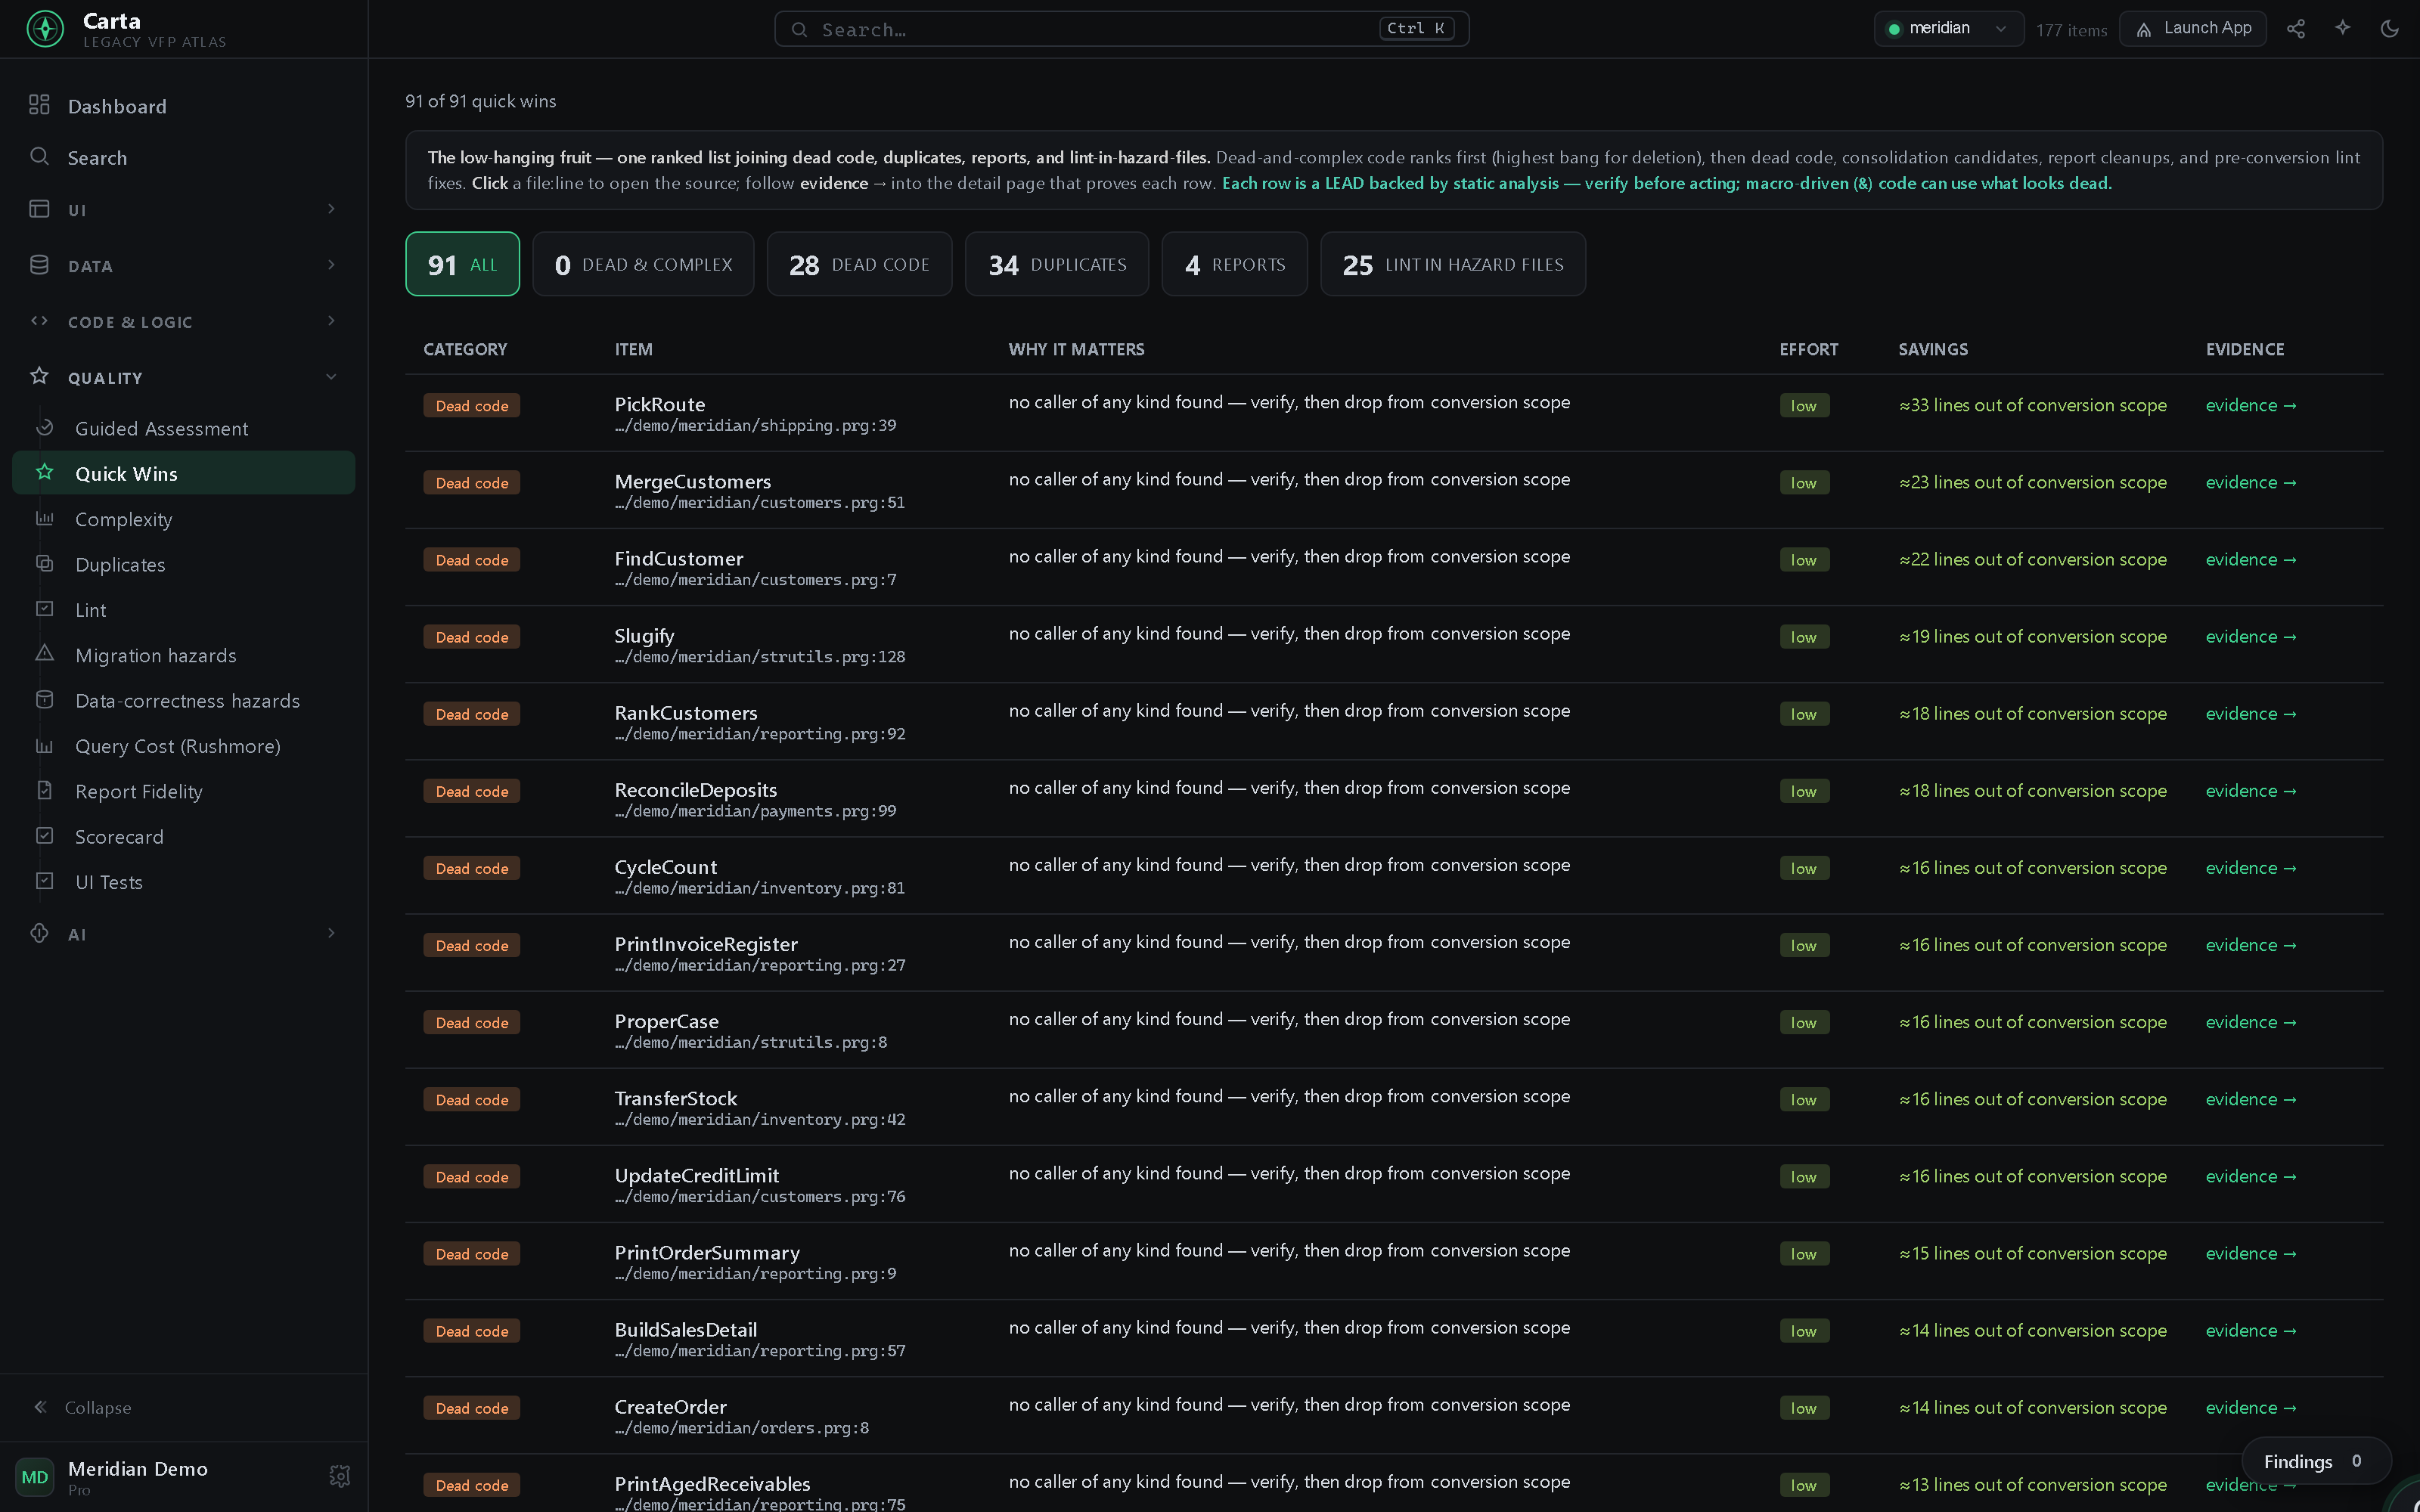Click '≈15 lines out of conversion scope'

click(2032, 1253)
